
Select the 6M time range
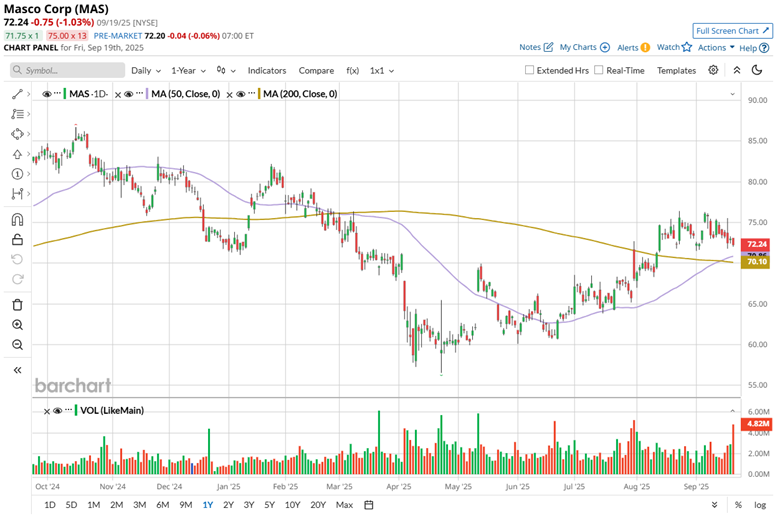click(163, 505)
